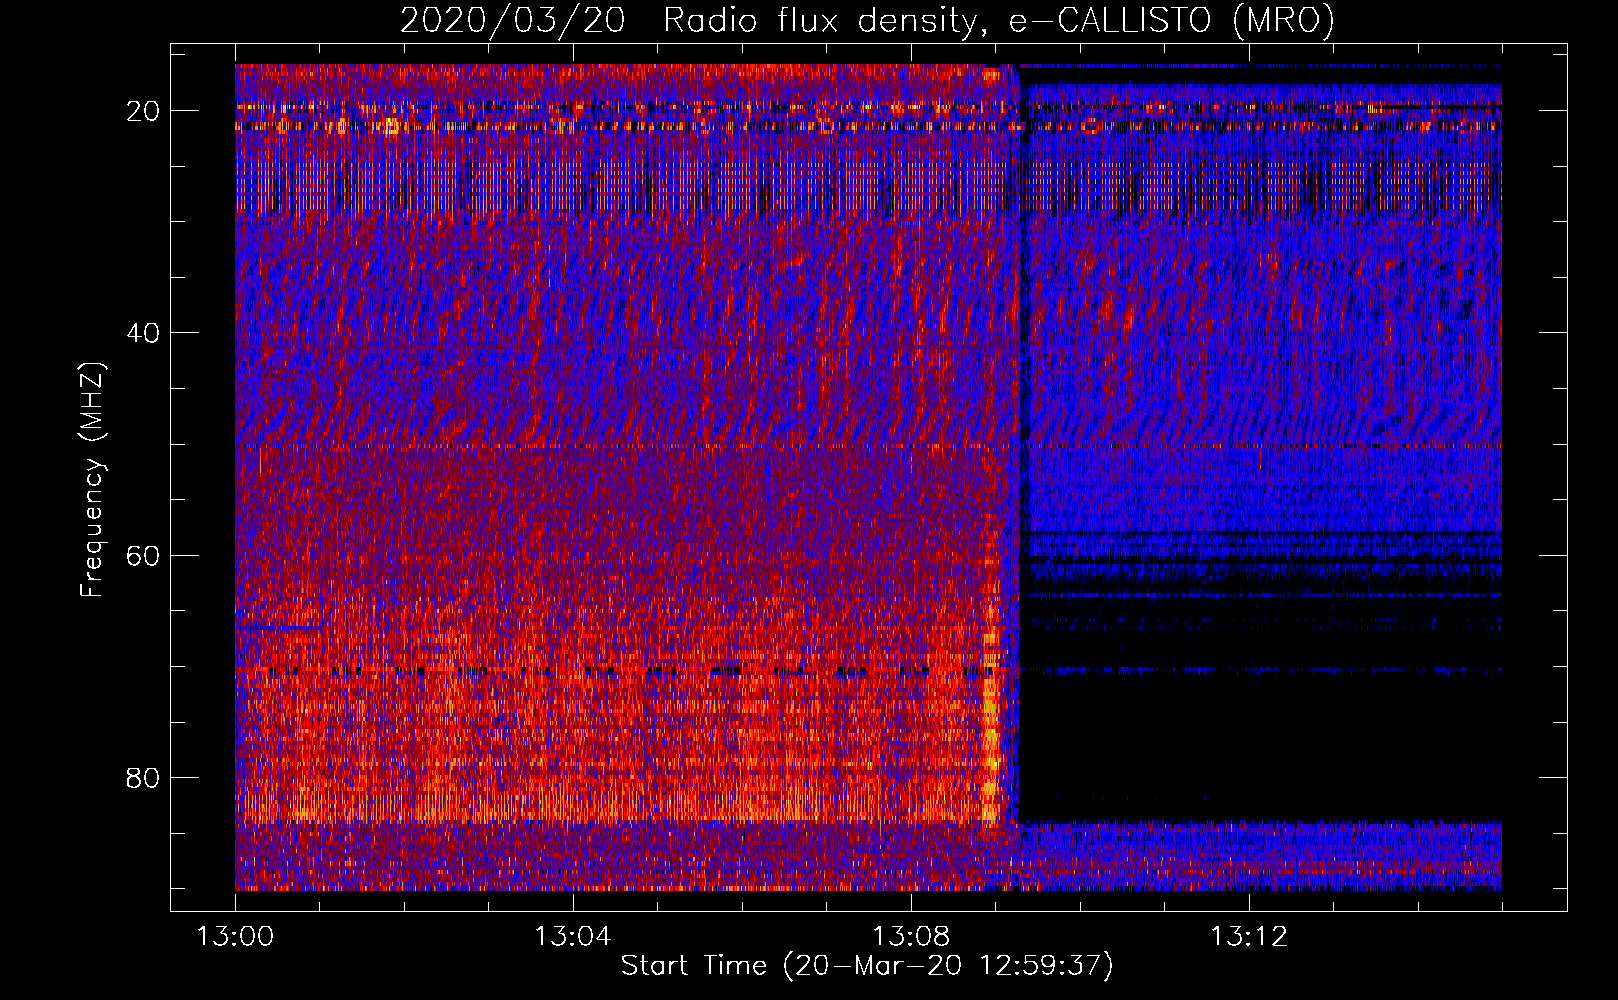Click the '60' frequency tick label
Screen dimensions: 1618x1000
[x=143, y=555]
